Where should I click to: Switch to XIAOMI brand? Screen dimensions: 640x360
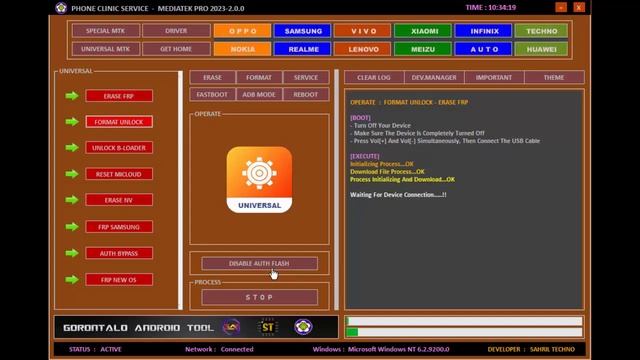click(423, 31)
